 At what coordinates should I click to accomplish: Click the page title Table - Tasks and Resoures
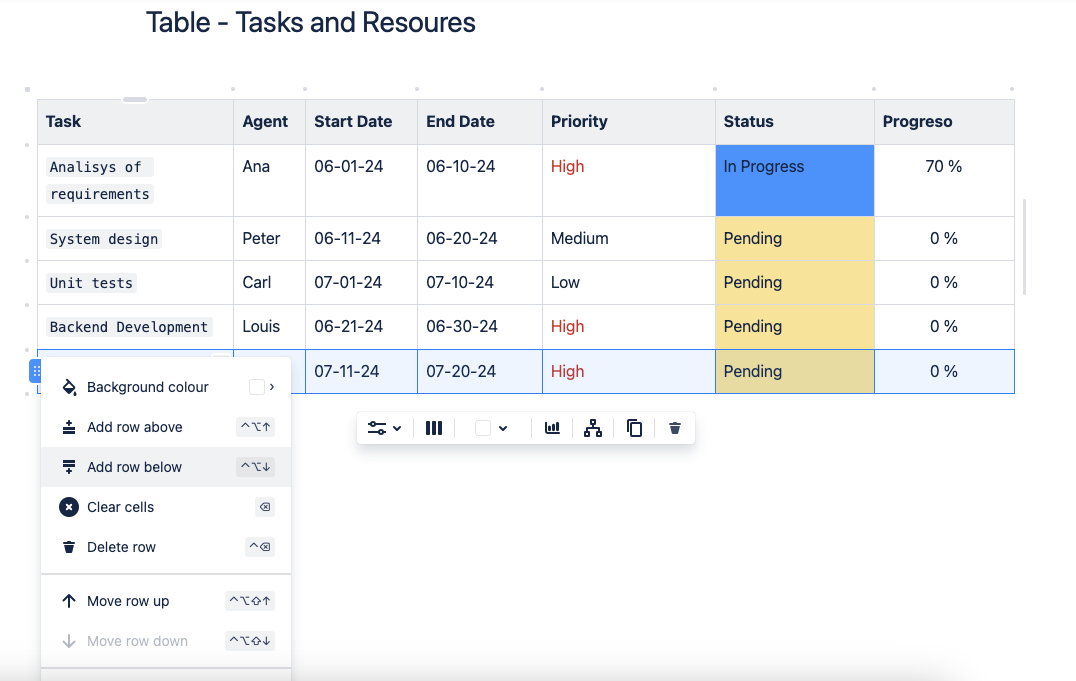310,22
